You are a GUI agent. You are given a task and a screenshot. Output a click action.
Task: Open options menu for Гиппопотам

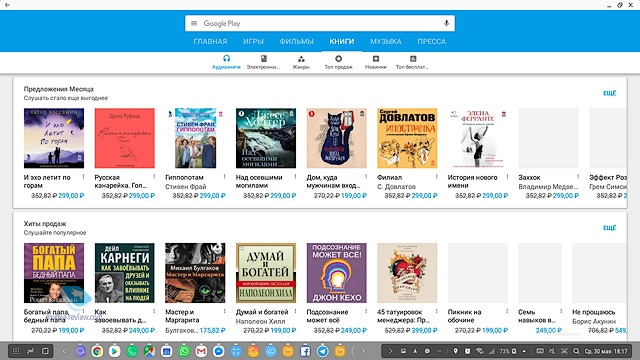225,177
